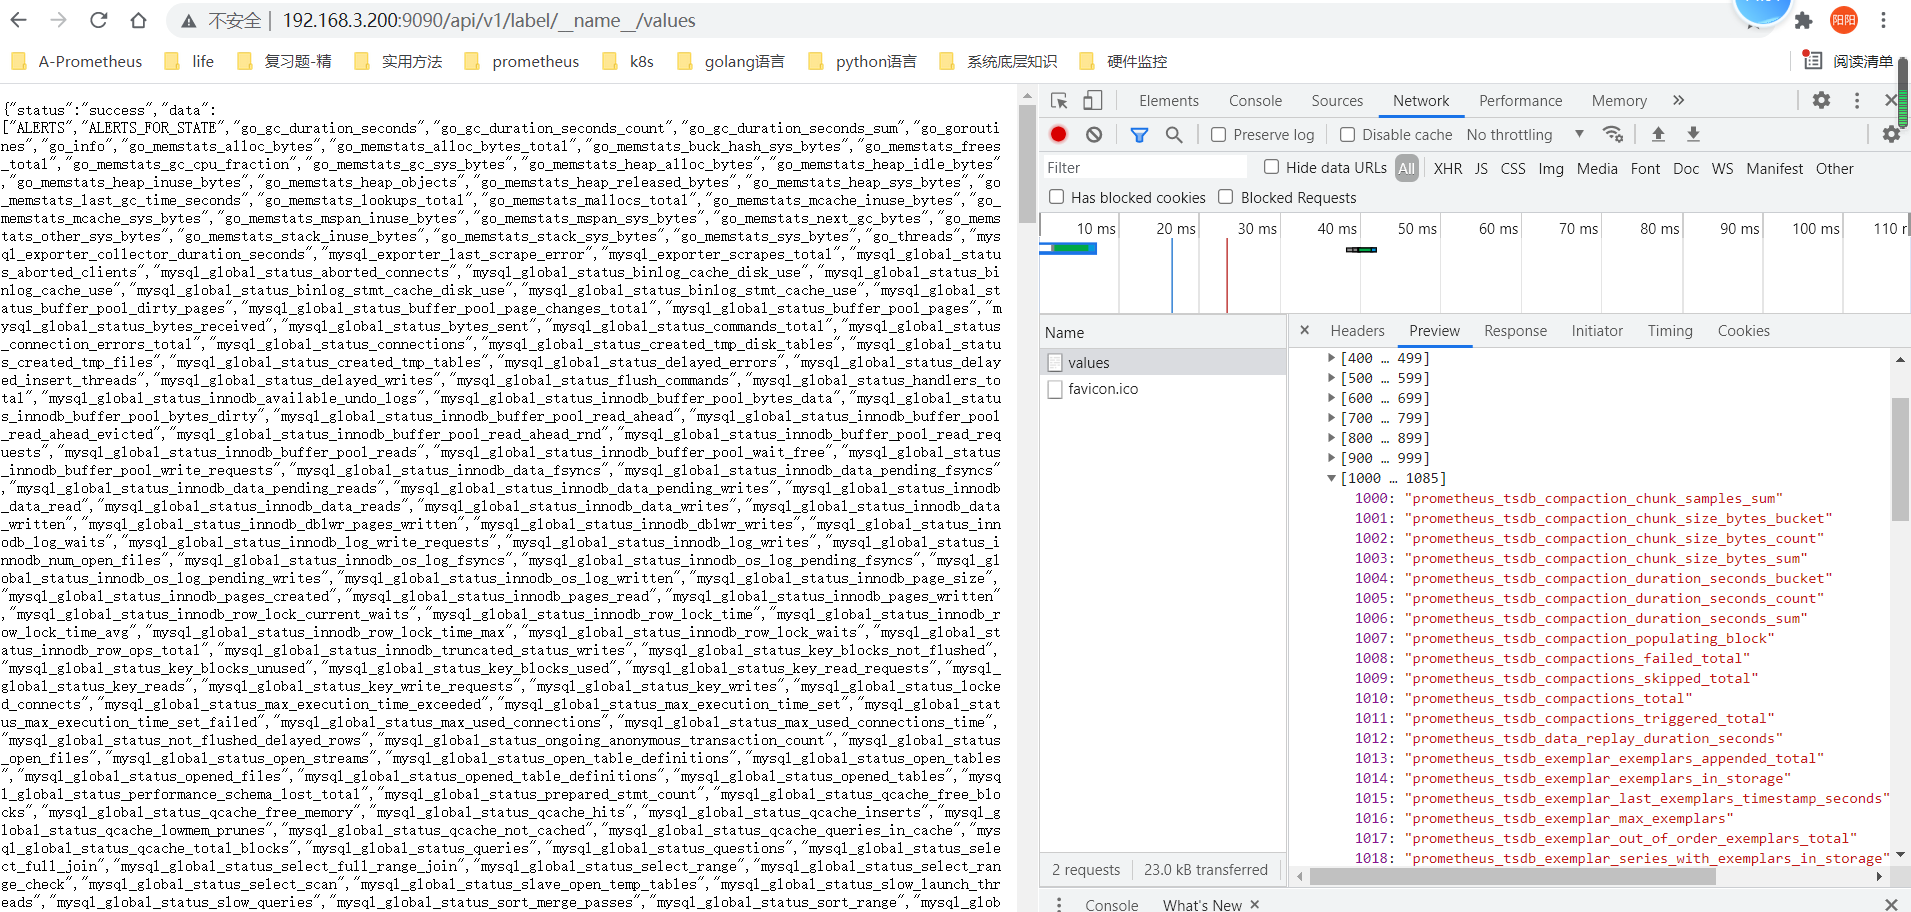Enable the Disable cache checkbox
This screenshot has width=1911, height=912.
1347,134
